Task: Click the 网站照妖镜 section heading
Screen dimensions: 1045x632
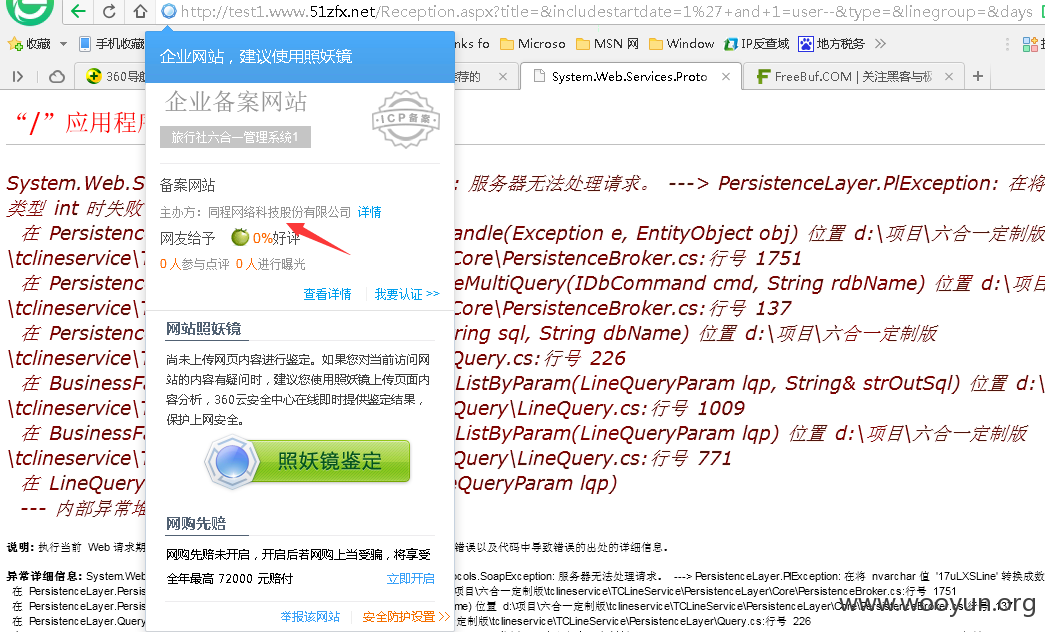Action: 203,329
